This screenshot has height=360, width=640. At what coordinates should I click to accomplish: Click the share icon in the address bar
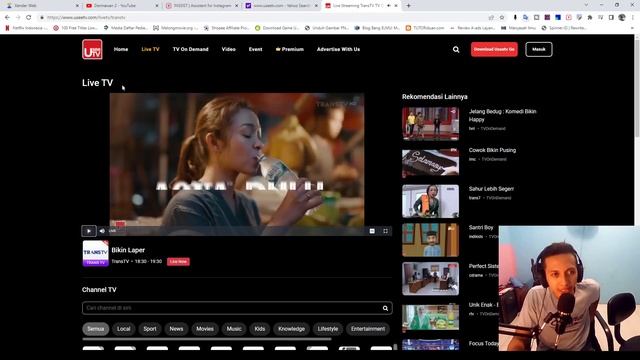pyautogui.click(x=491, y=18)
